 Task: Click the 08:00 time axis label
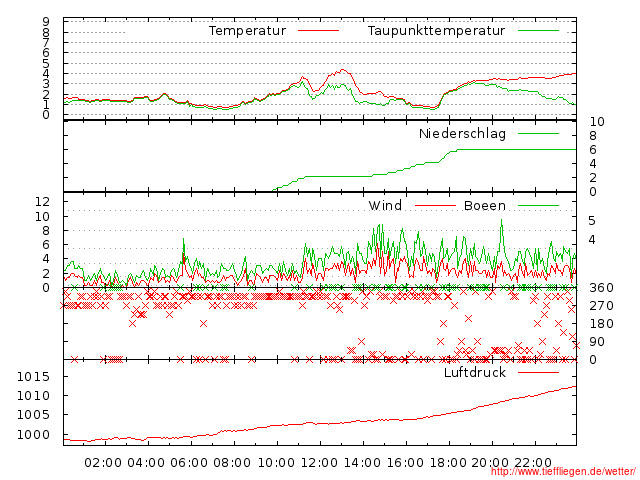(x=232, y=463)
